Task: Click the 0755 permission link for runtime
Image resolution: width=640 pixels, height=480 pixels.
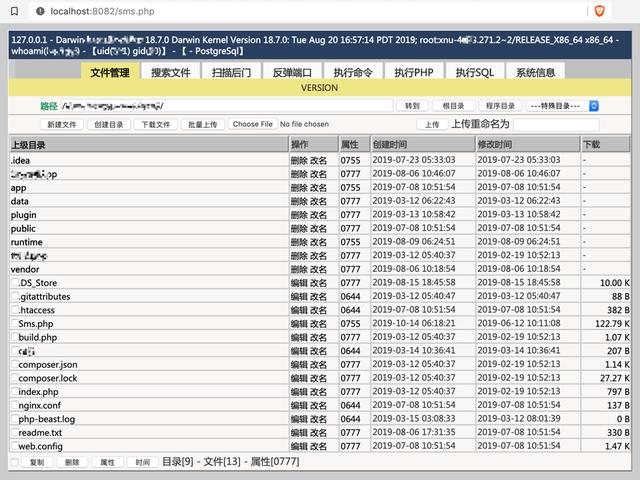Action: (350, 242)
